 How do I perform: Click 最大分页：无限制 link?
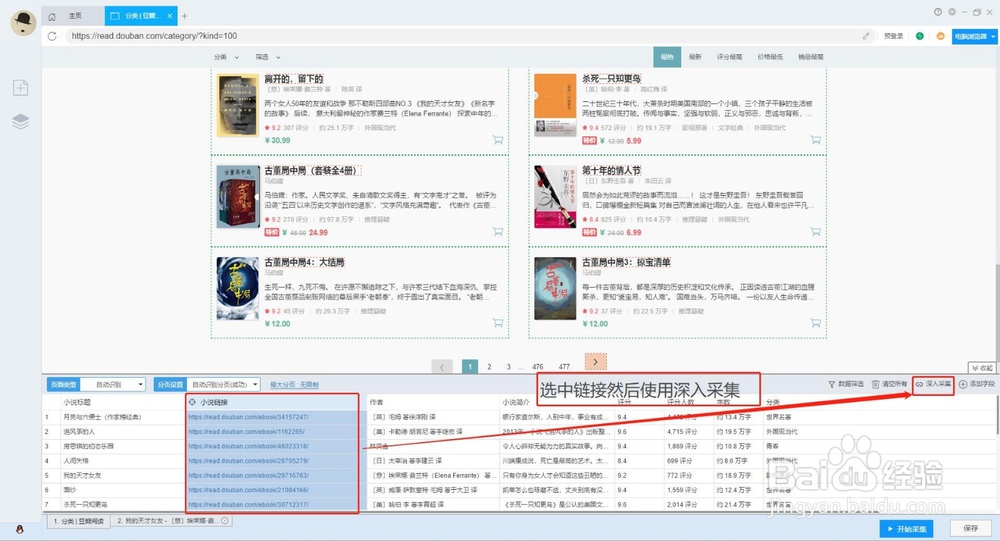pyautogui.click(x=294, y=385)
